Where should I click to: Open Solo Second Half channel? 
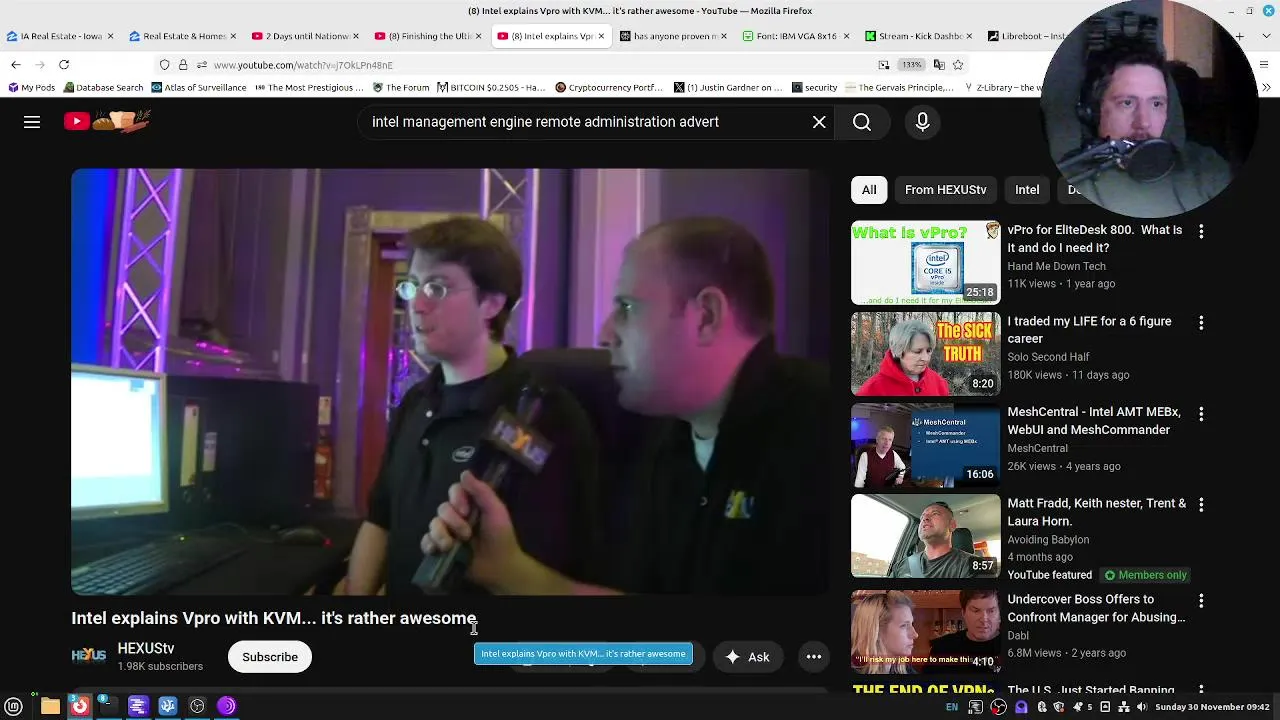[1048, 357]
